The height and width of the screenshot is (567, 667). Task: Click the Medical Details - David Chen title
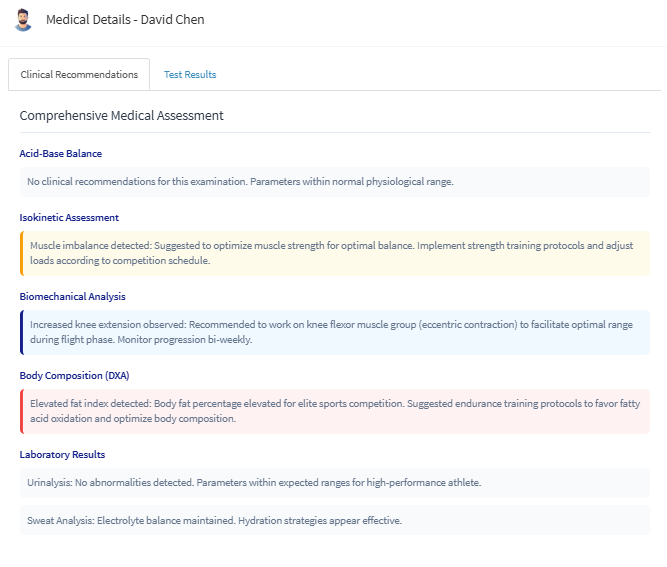tap(125, 20)
